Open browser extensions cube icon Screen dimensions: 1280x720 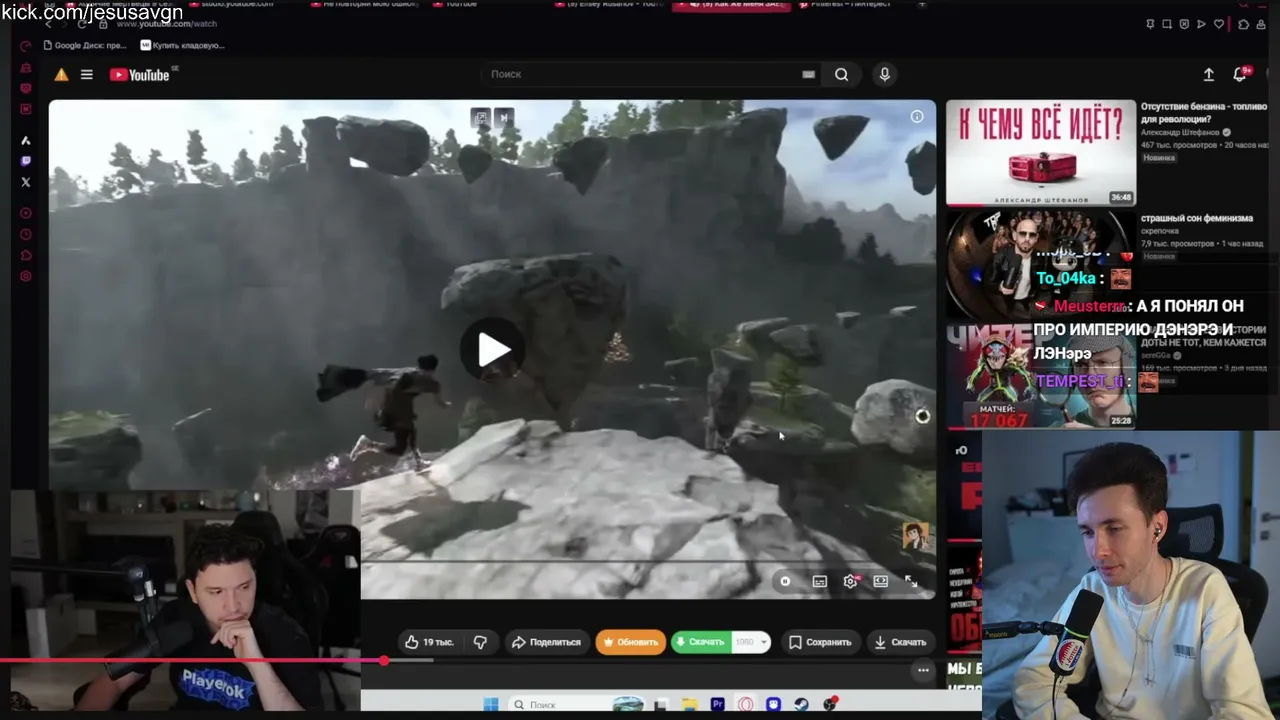1243,24
